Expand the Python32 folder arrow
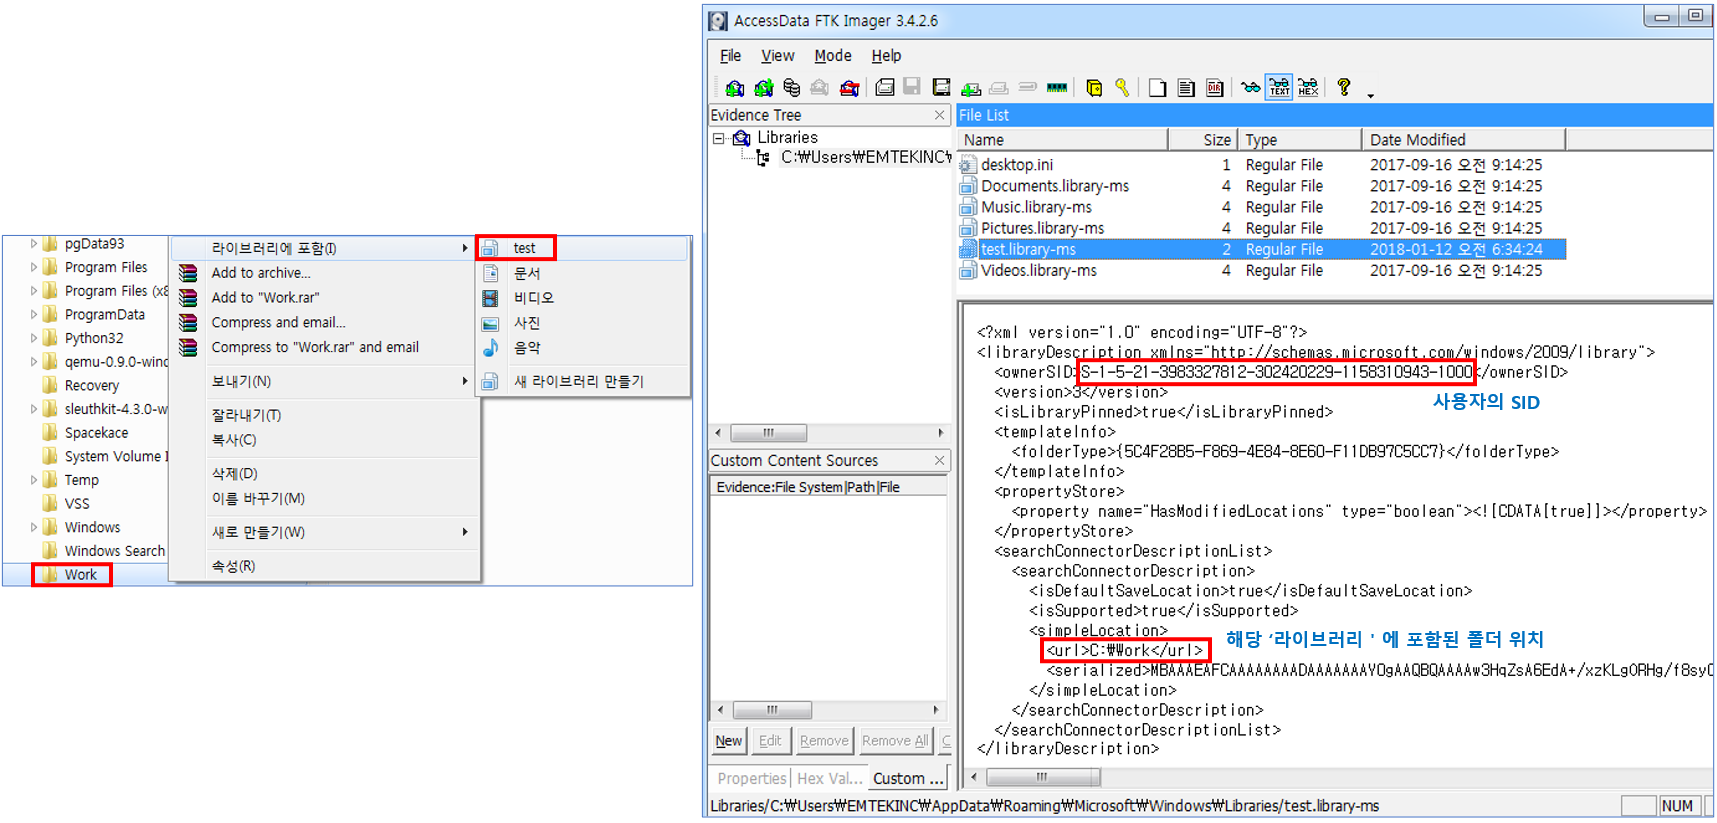This screenshot has height=823, width=1717. pos(33,338)
